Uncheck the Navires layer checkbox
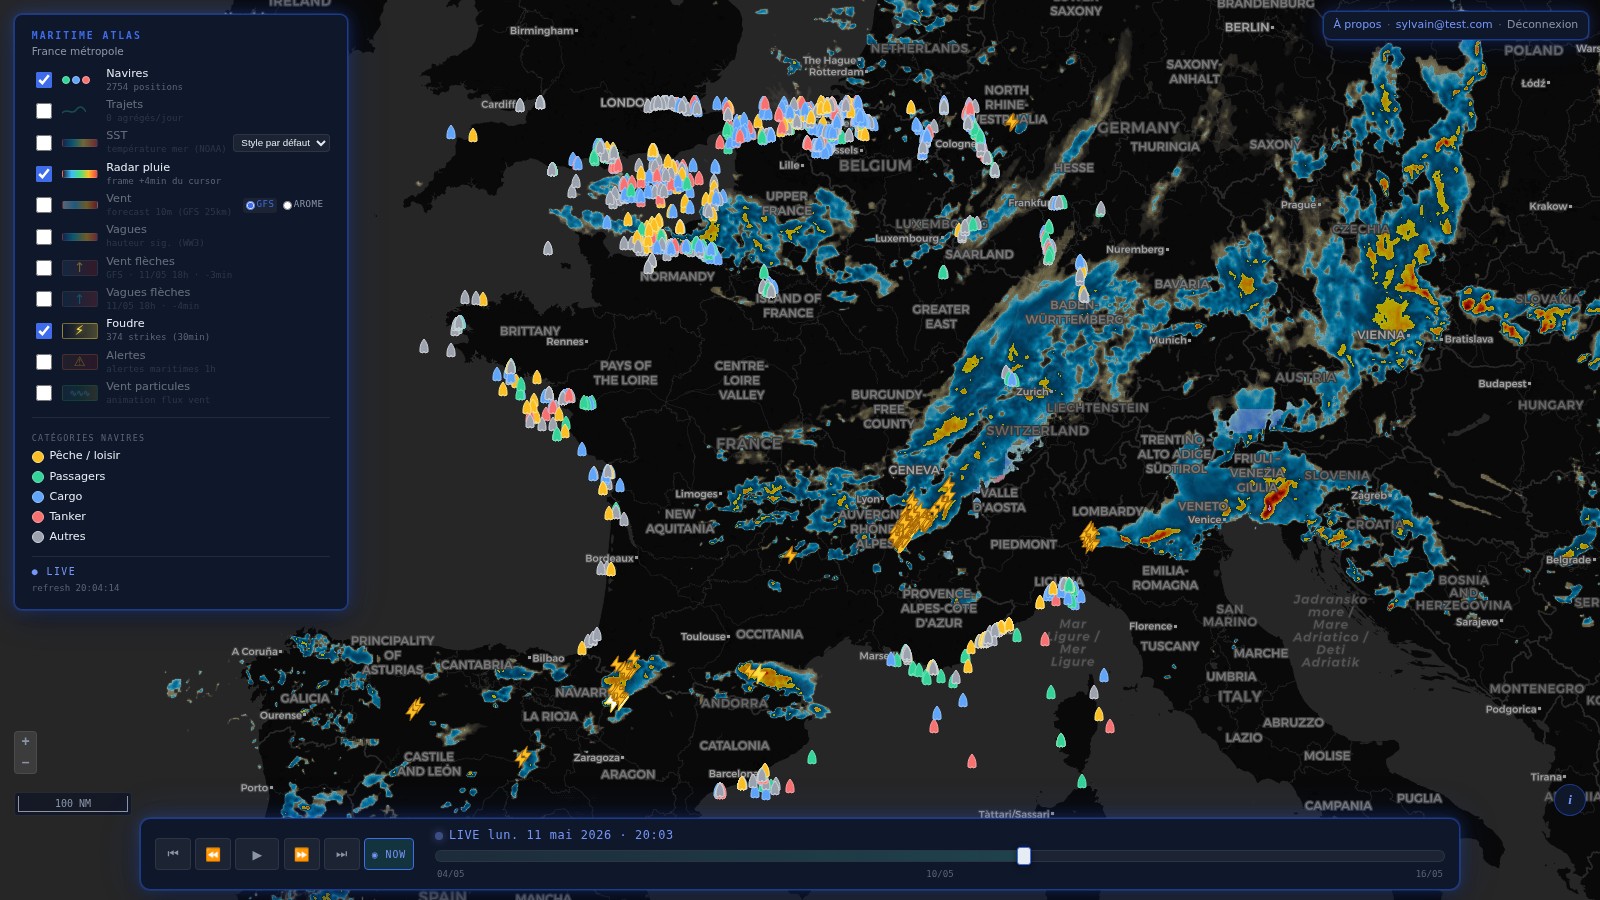 44,80
